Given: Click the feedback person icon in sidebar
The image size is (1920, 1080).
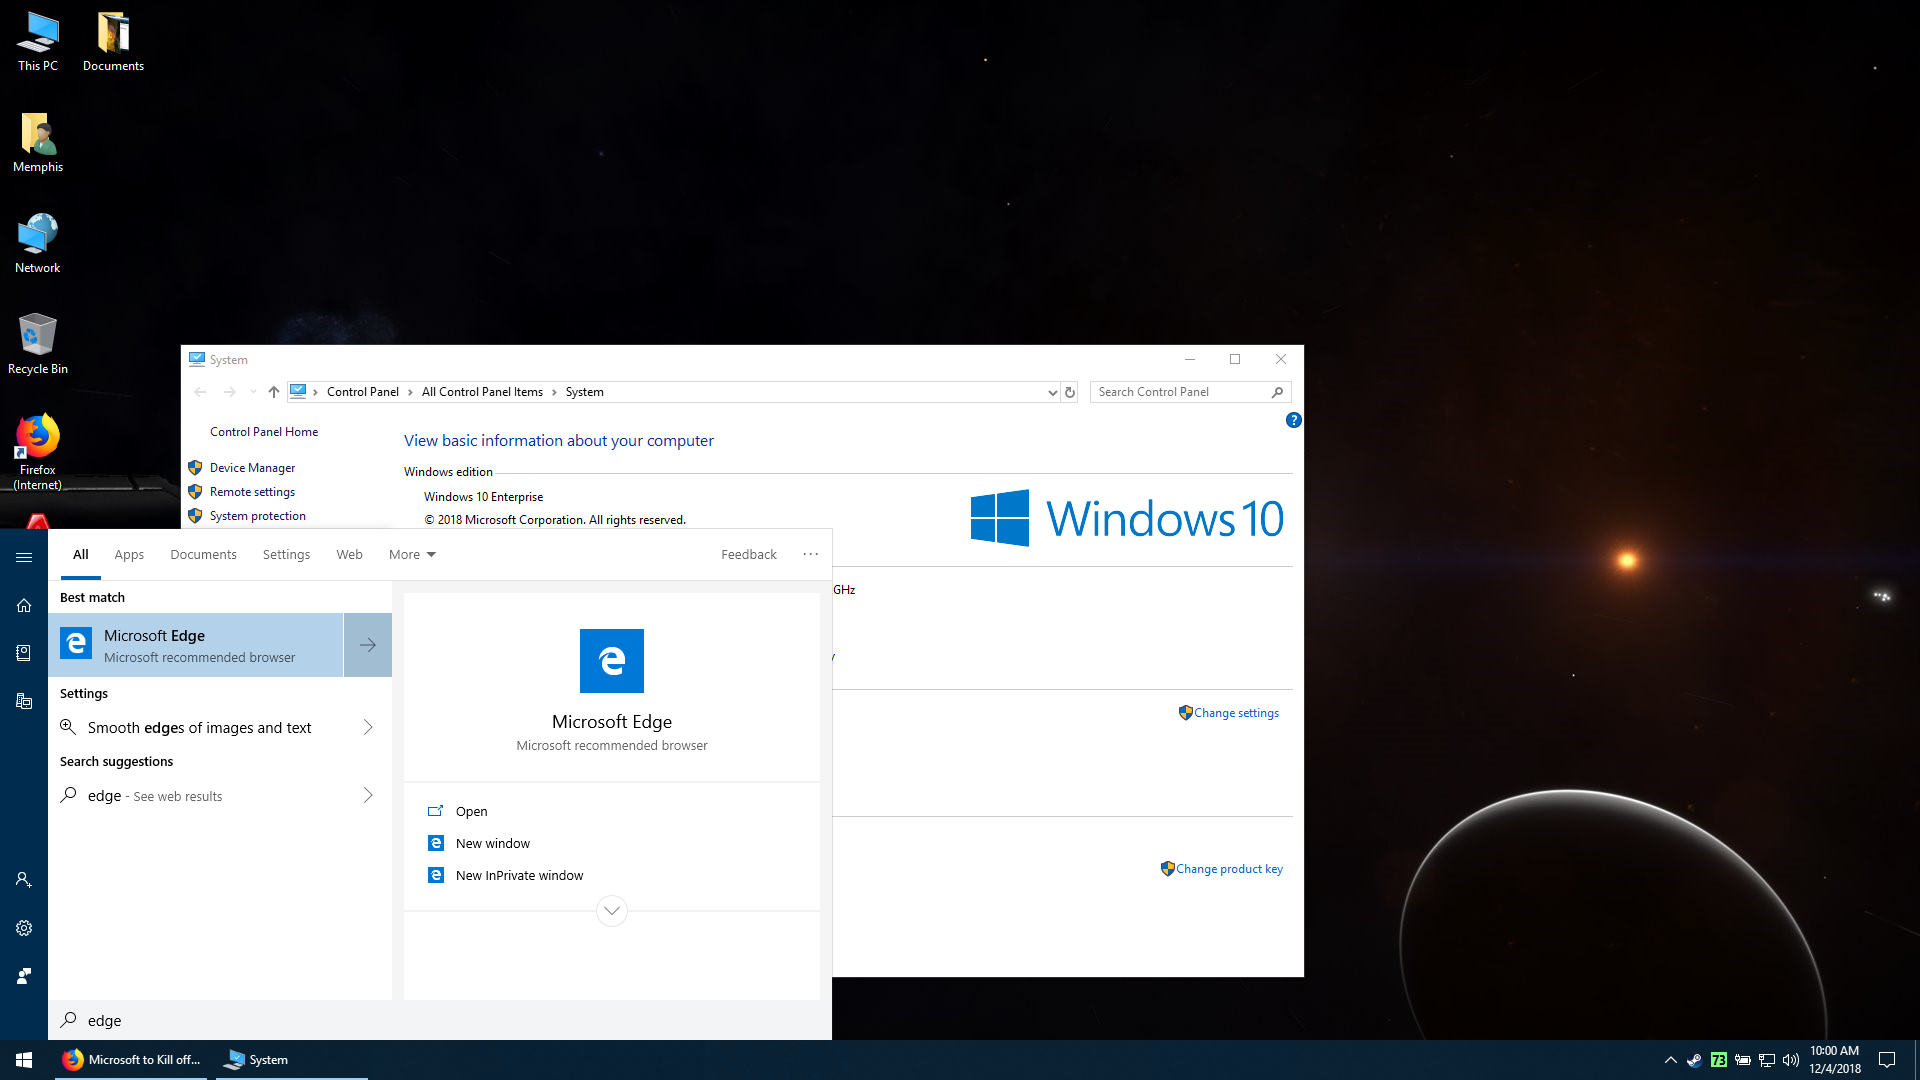Looking at the screenshot, I should 24,976.
